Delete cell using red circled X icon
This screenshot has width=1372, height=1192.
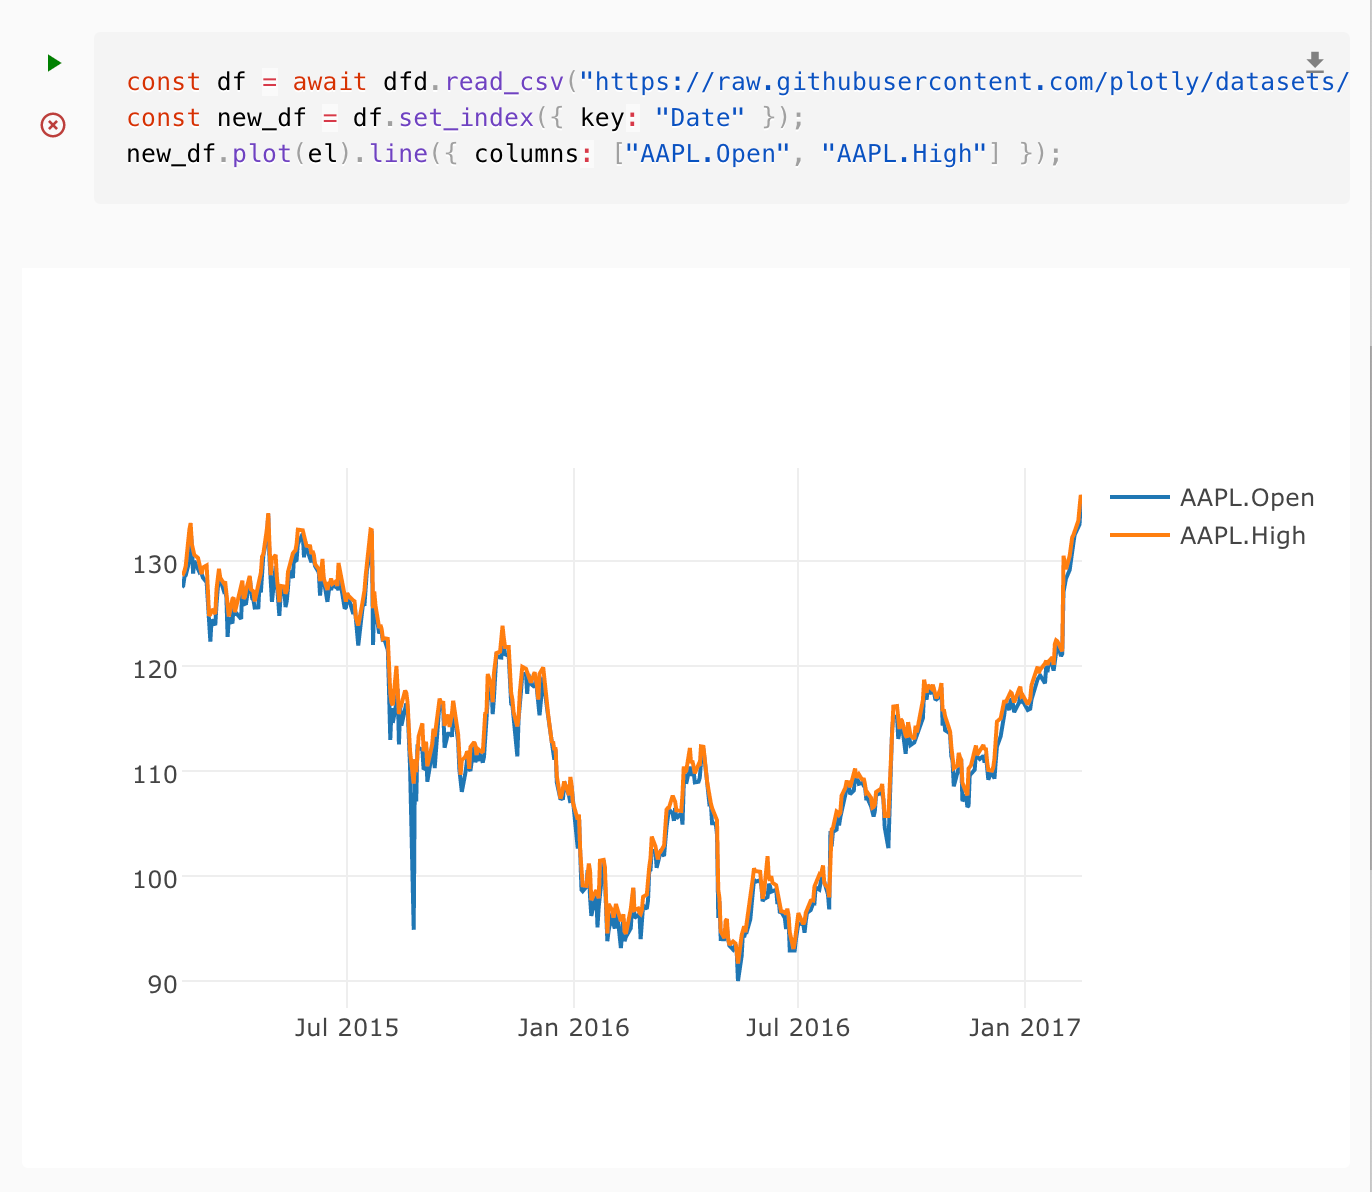pyautogui.click(x=53, y=124)
